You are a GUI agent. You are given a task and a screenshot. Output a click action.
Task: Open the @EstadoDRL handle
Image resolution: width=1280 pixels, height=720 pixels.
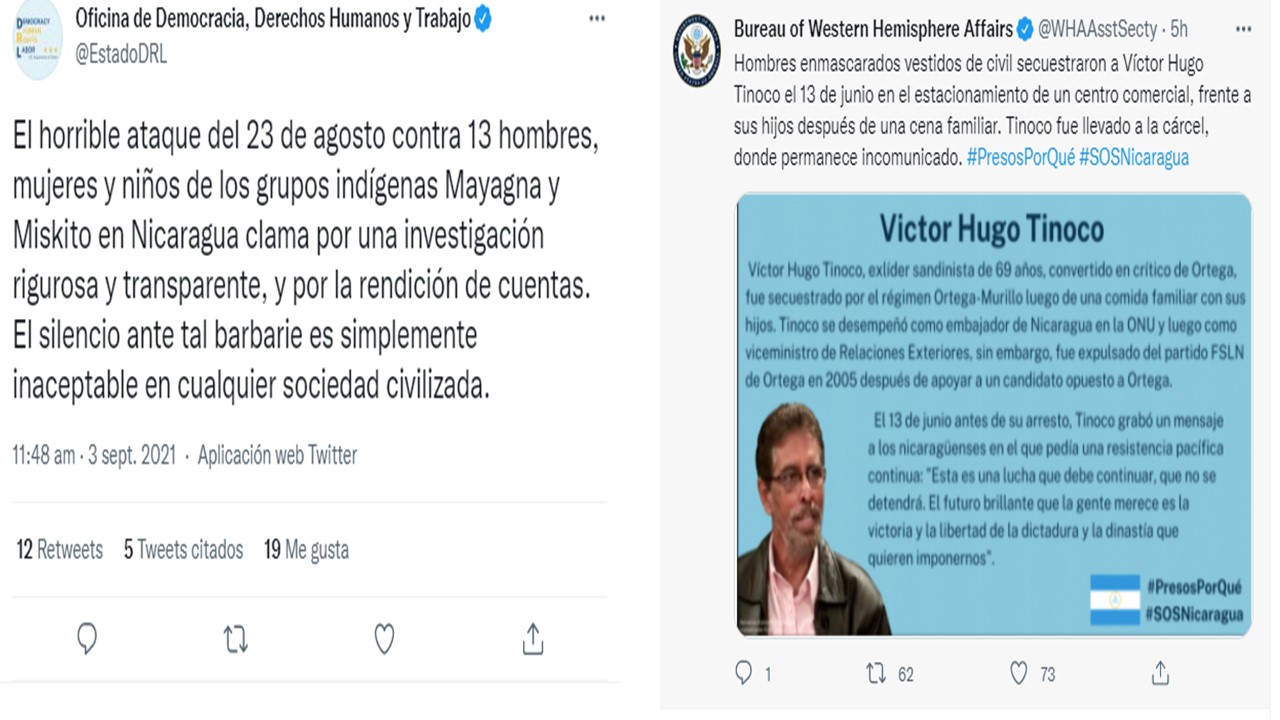pos(121,54)
